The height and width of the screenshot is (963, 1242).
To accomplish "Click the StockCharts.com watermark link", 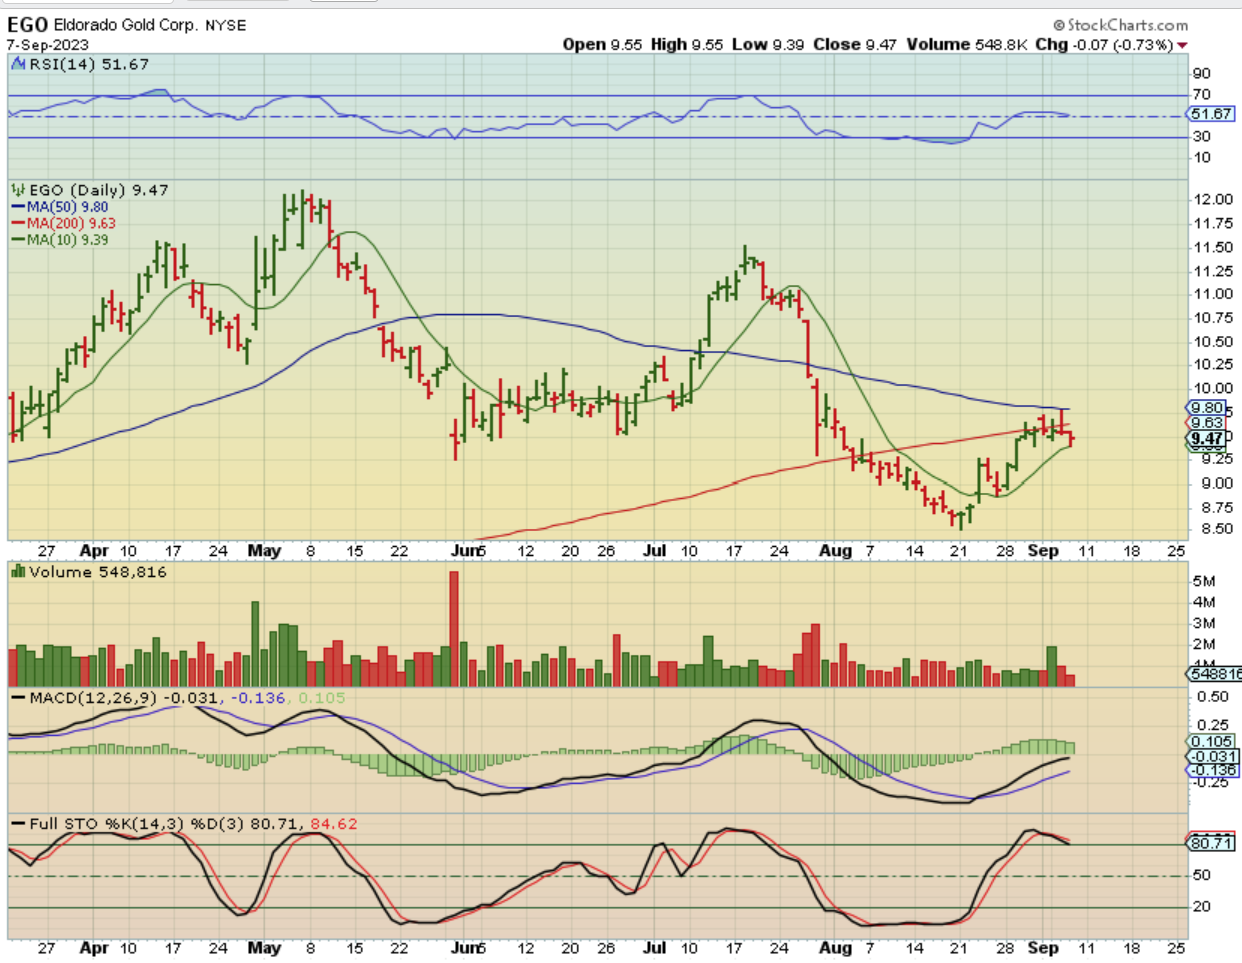I will pos(1120,25).
